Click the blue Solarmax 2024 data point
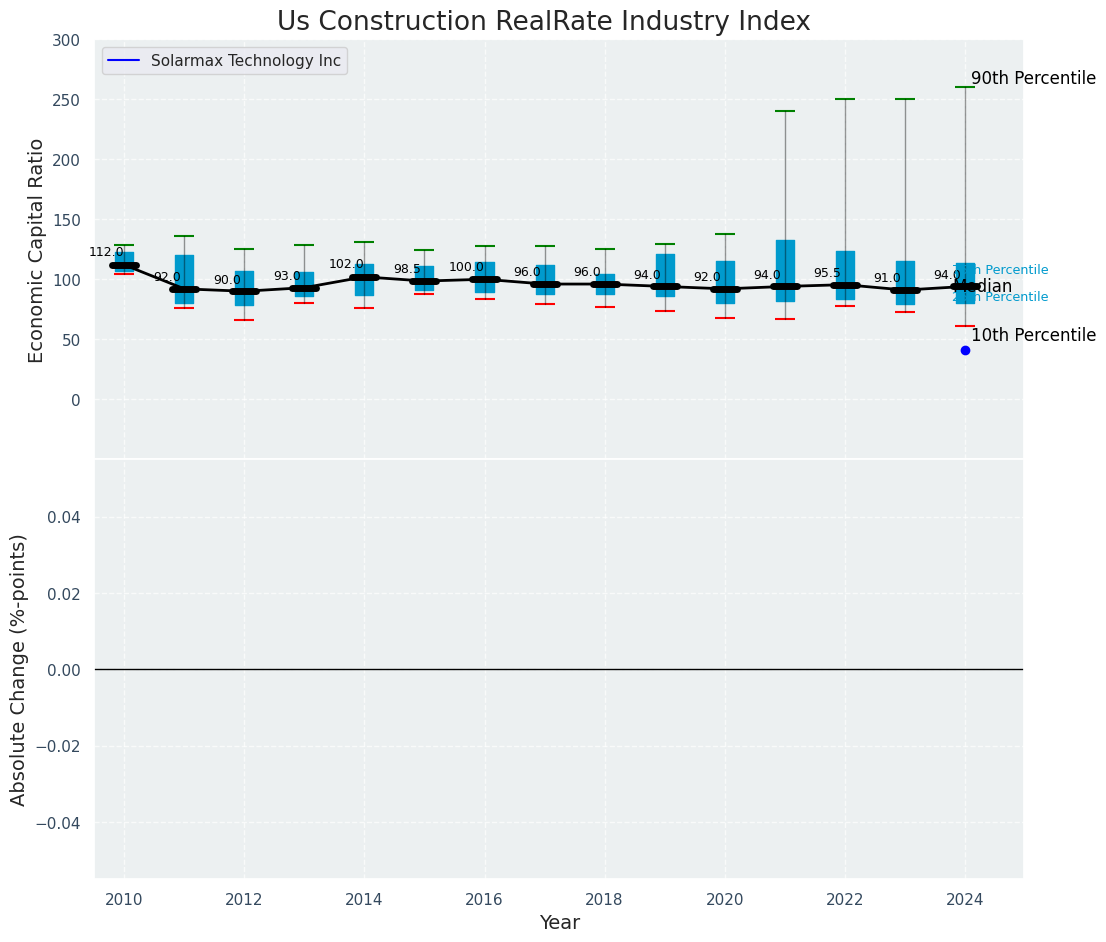The height and width of the screenshot is (942, 1106). (x=965, y=350)
